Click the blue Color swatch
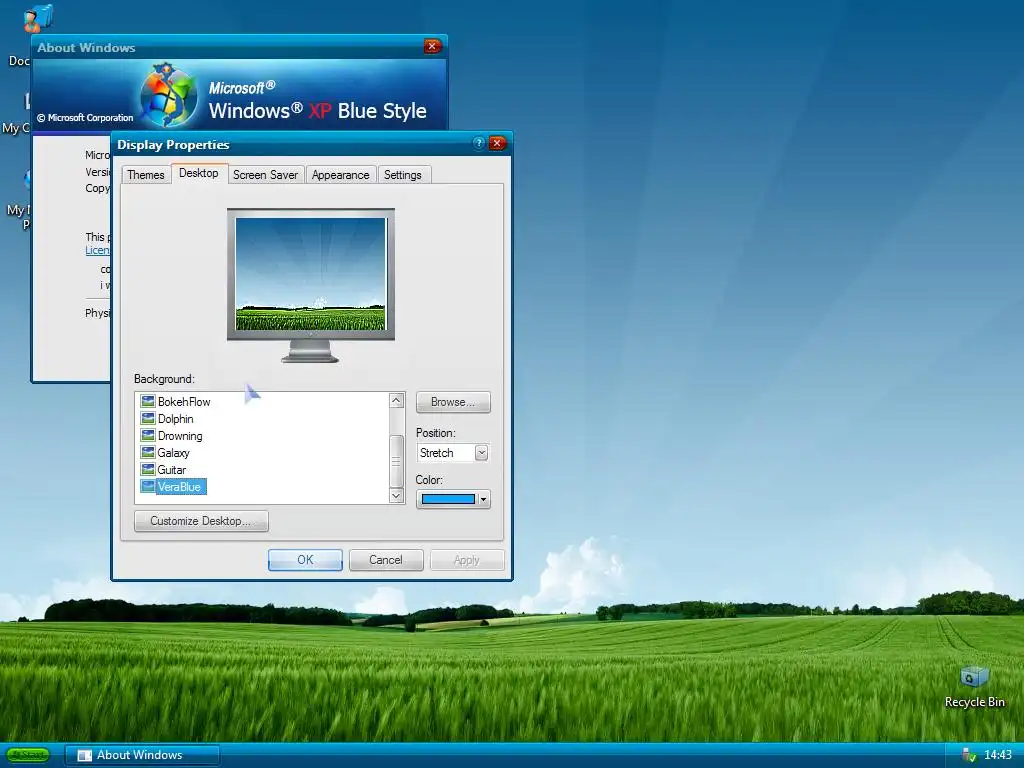Image resolution: width=1024 pixels, height=768 pixels. tap(448, 499)
